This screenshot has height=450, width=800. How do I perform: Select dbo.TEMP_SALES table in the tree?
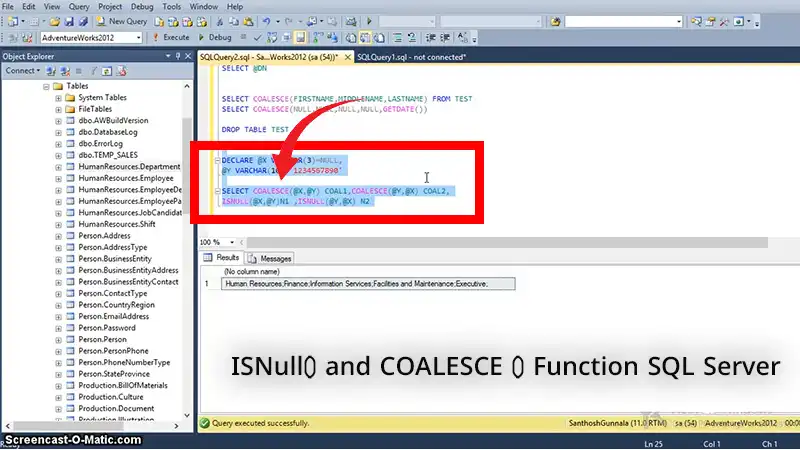(108, 155)
